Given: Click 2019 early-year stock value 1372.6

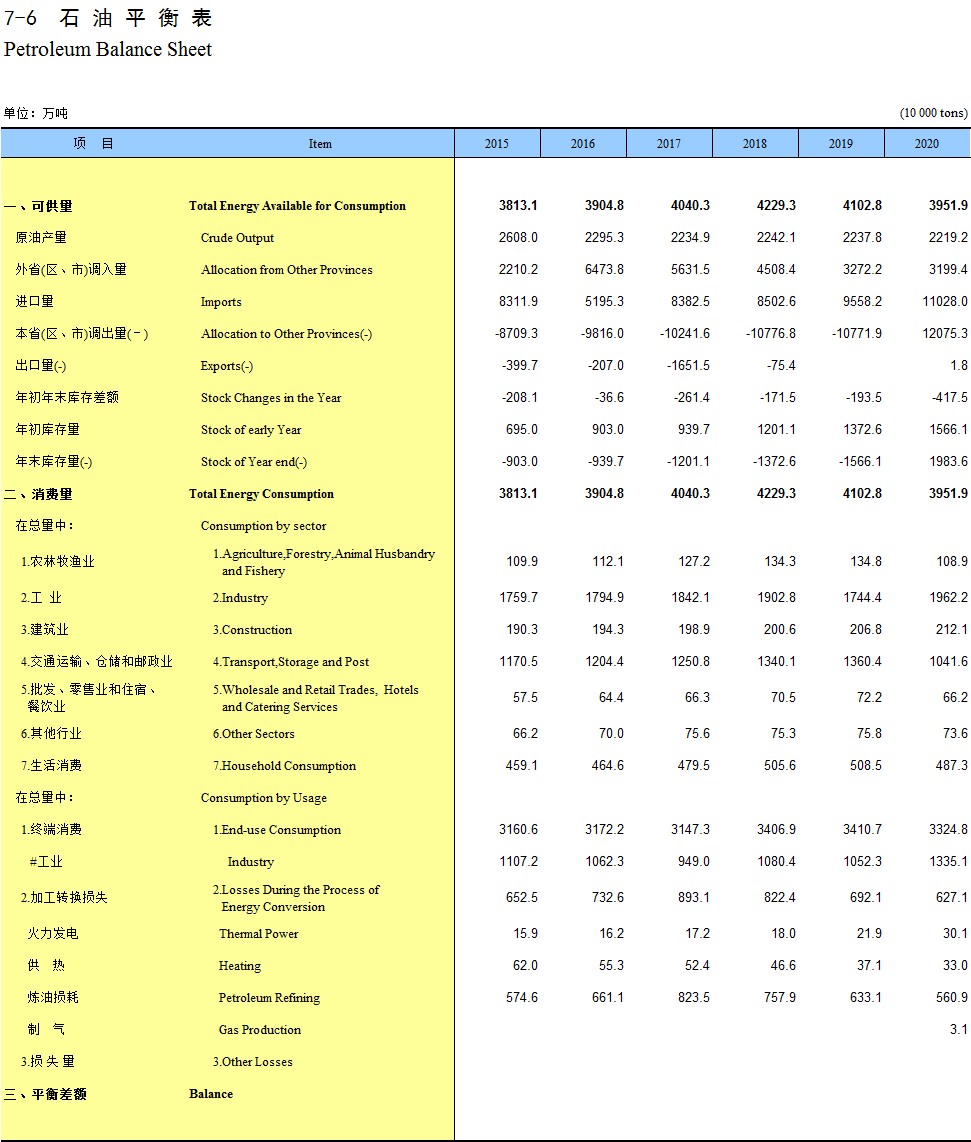Looking at the screenshot, I should (862, 430).
